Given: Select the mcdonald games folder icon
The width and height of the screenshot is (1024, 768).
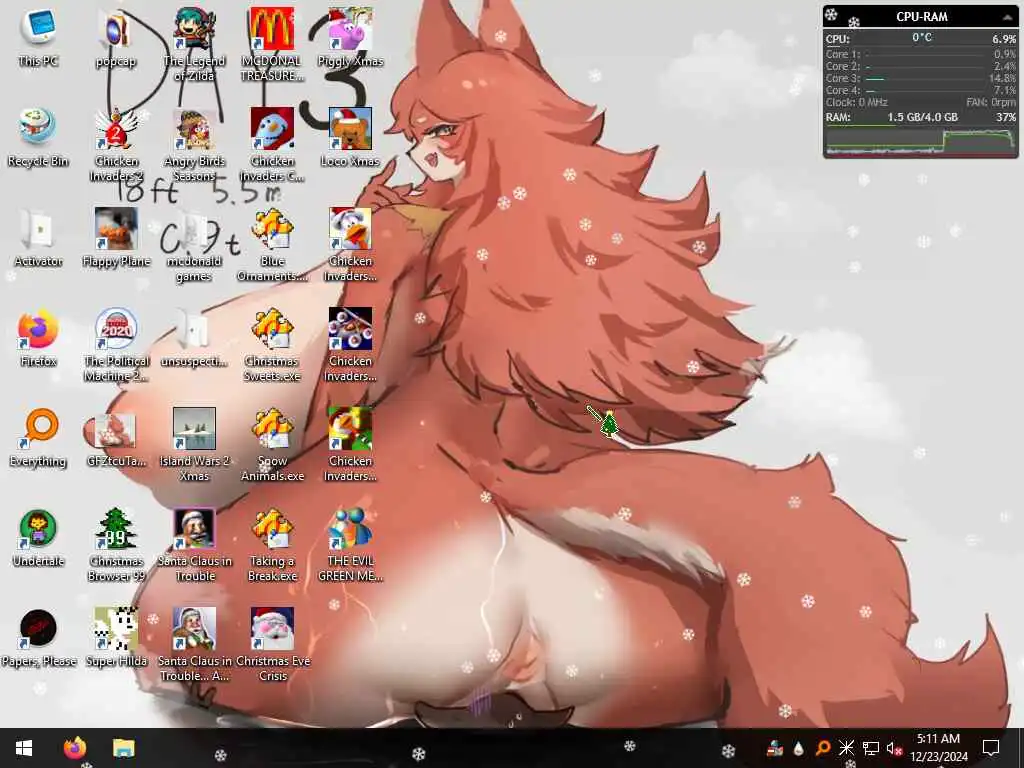Looking at the screenshot, I should [194, 246].
